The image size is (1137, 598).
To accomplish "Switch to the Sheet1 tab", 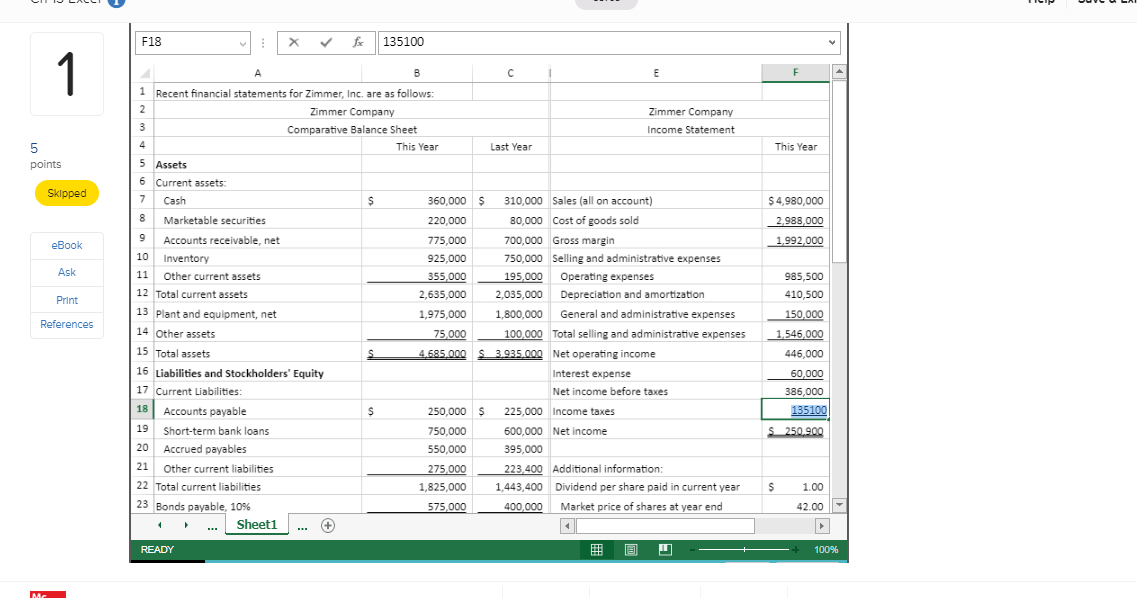I will point(256,524).
